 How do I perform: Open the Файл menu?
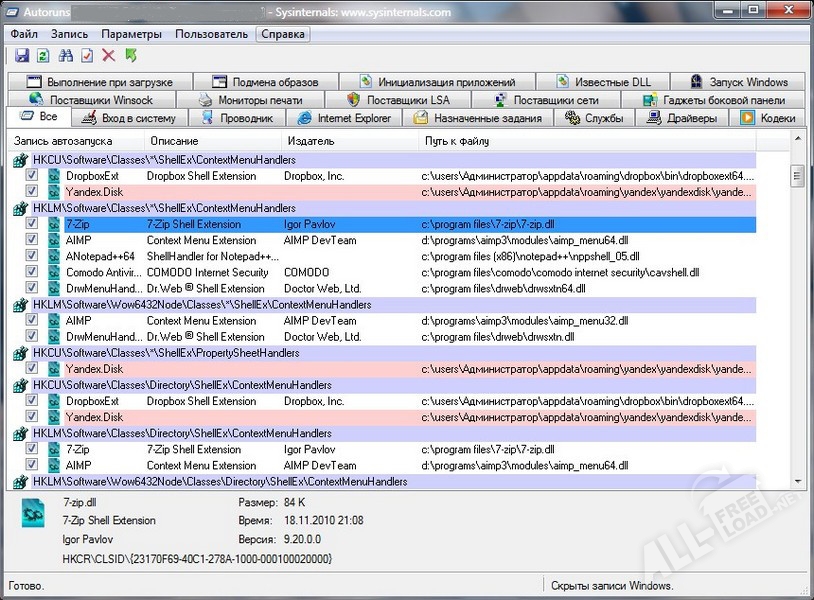coord(25,34)
